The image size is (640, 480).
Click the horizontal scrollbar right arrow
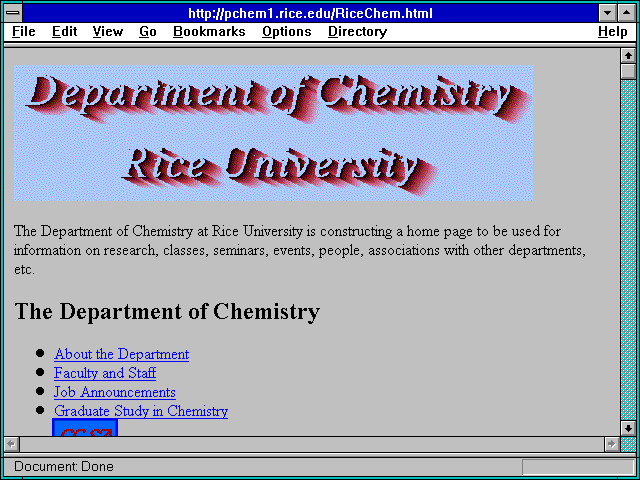coord(611,444)
